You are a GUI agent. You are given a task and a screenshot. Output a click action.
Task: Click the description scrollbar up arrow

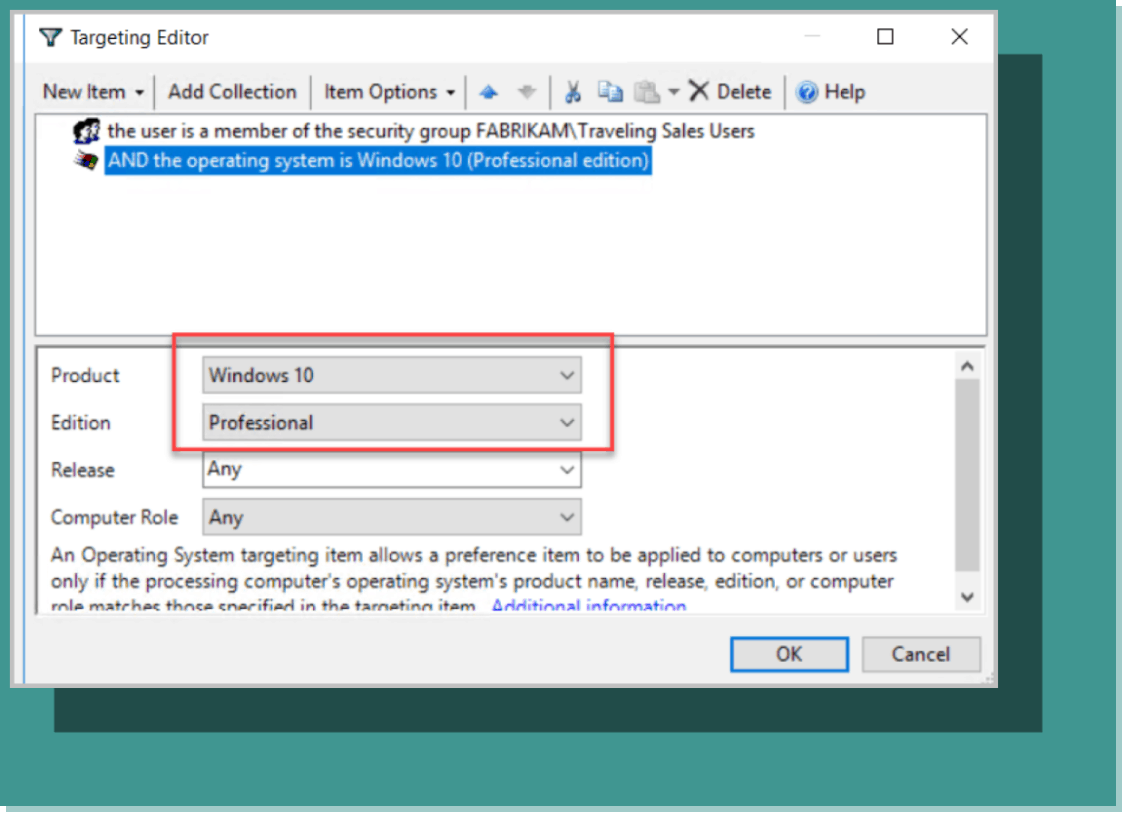pyautogui.click(x=968, y=367)
